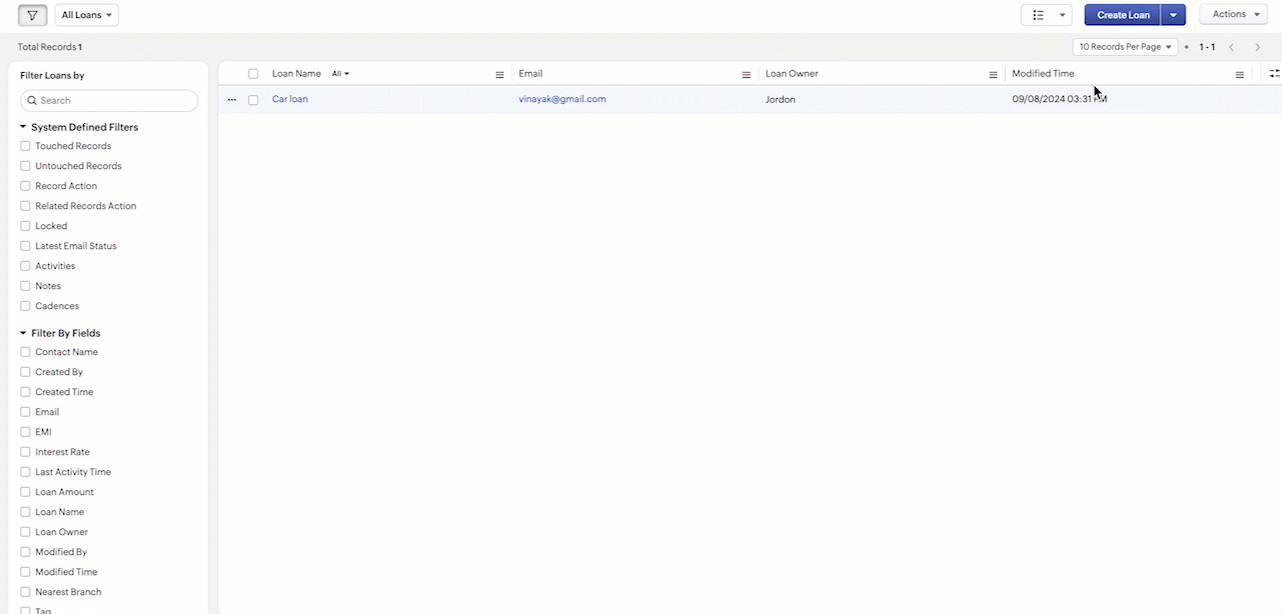Open the Loan Owner column menu icon

[x=993, y=75]
